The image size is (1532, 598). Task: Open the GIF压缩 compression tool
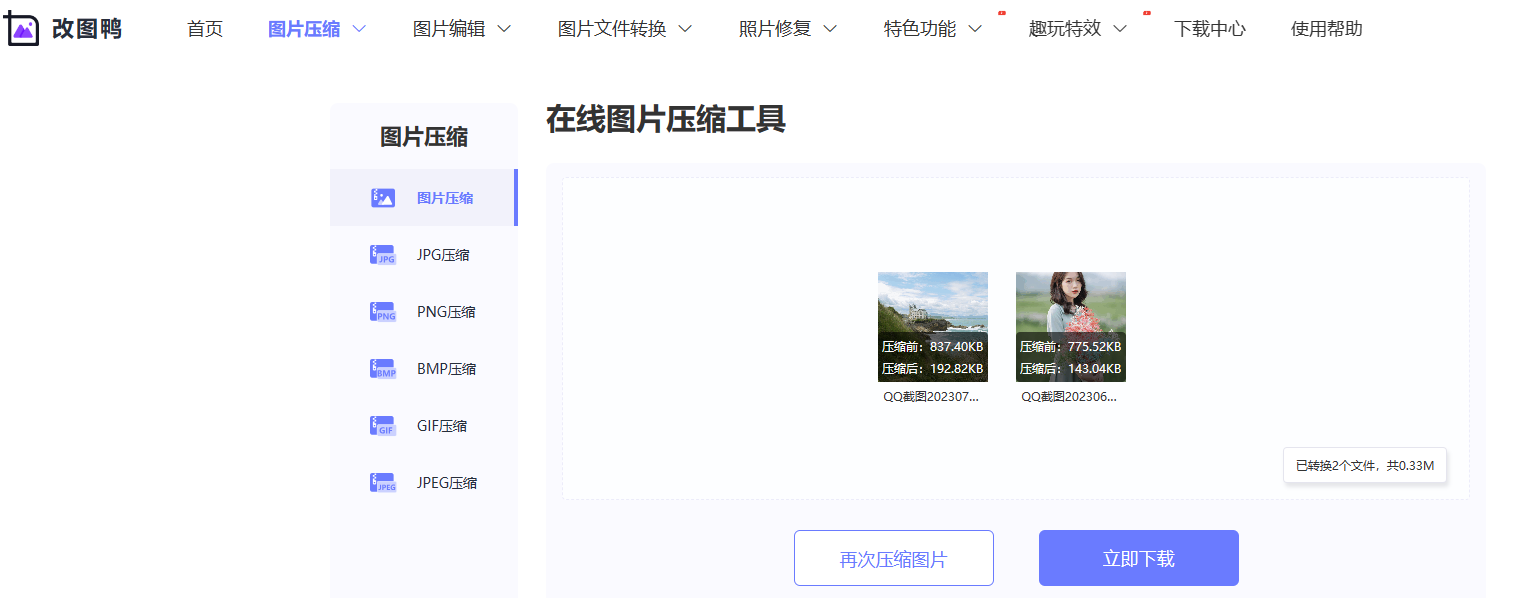[x=443, y=425]
